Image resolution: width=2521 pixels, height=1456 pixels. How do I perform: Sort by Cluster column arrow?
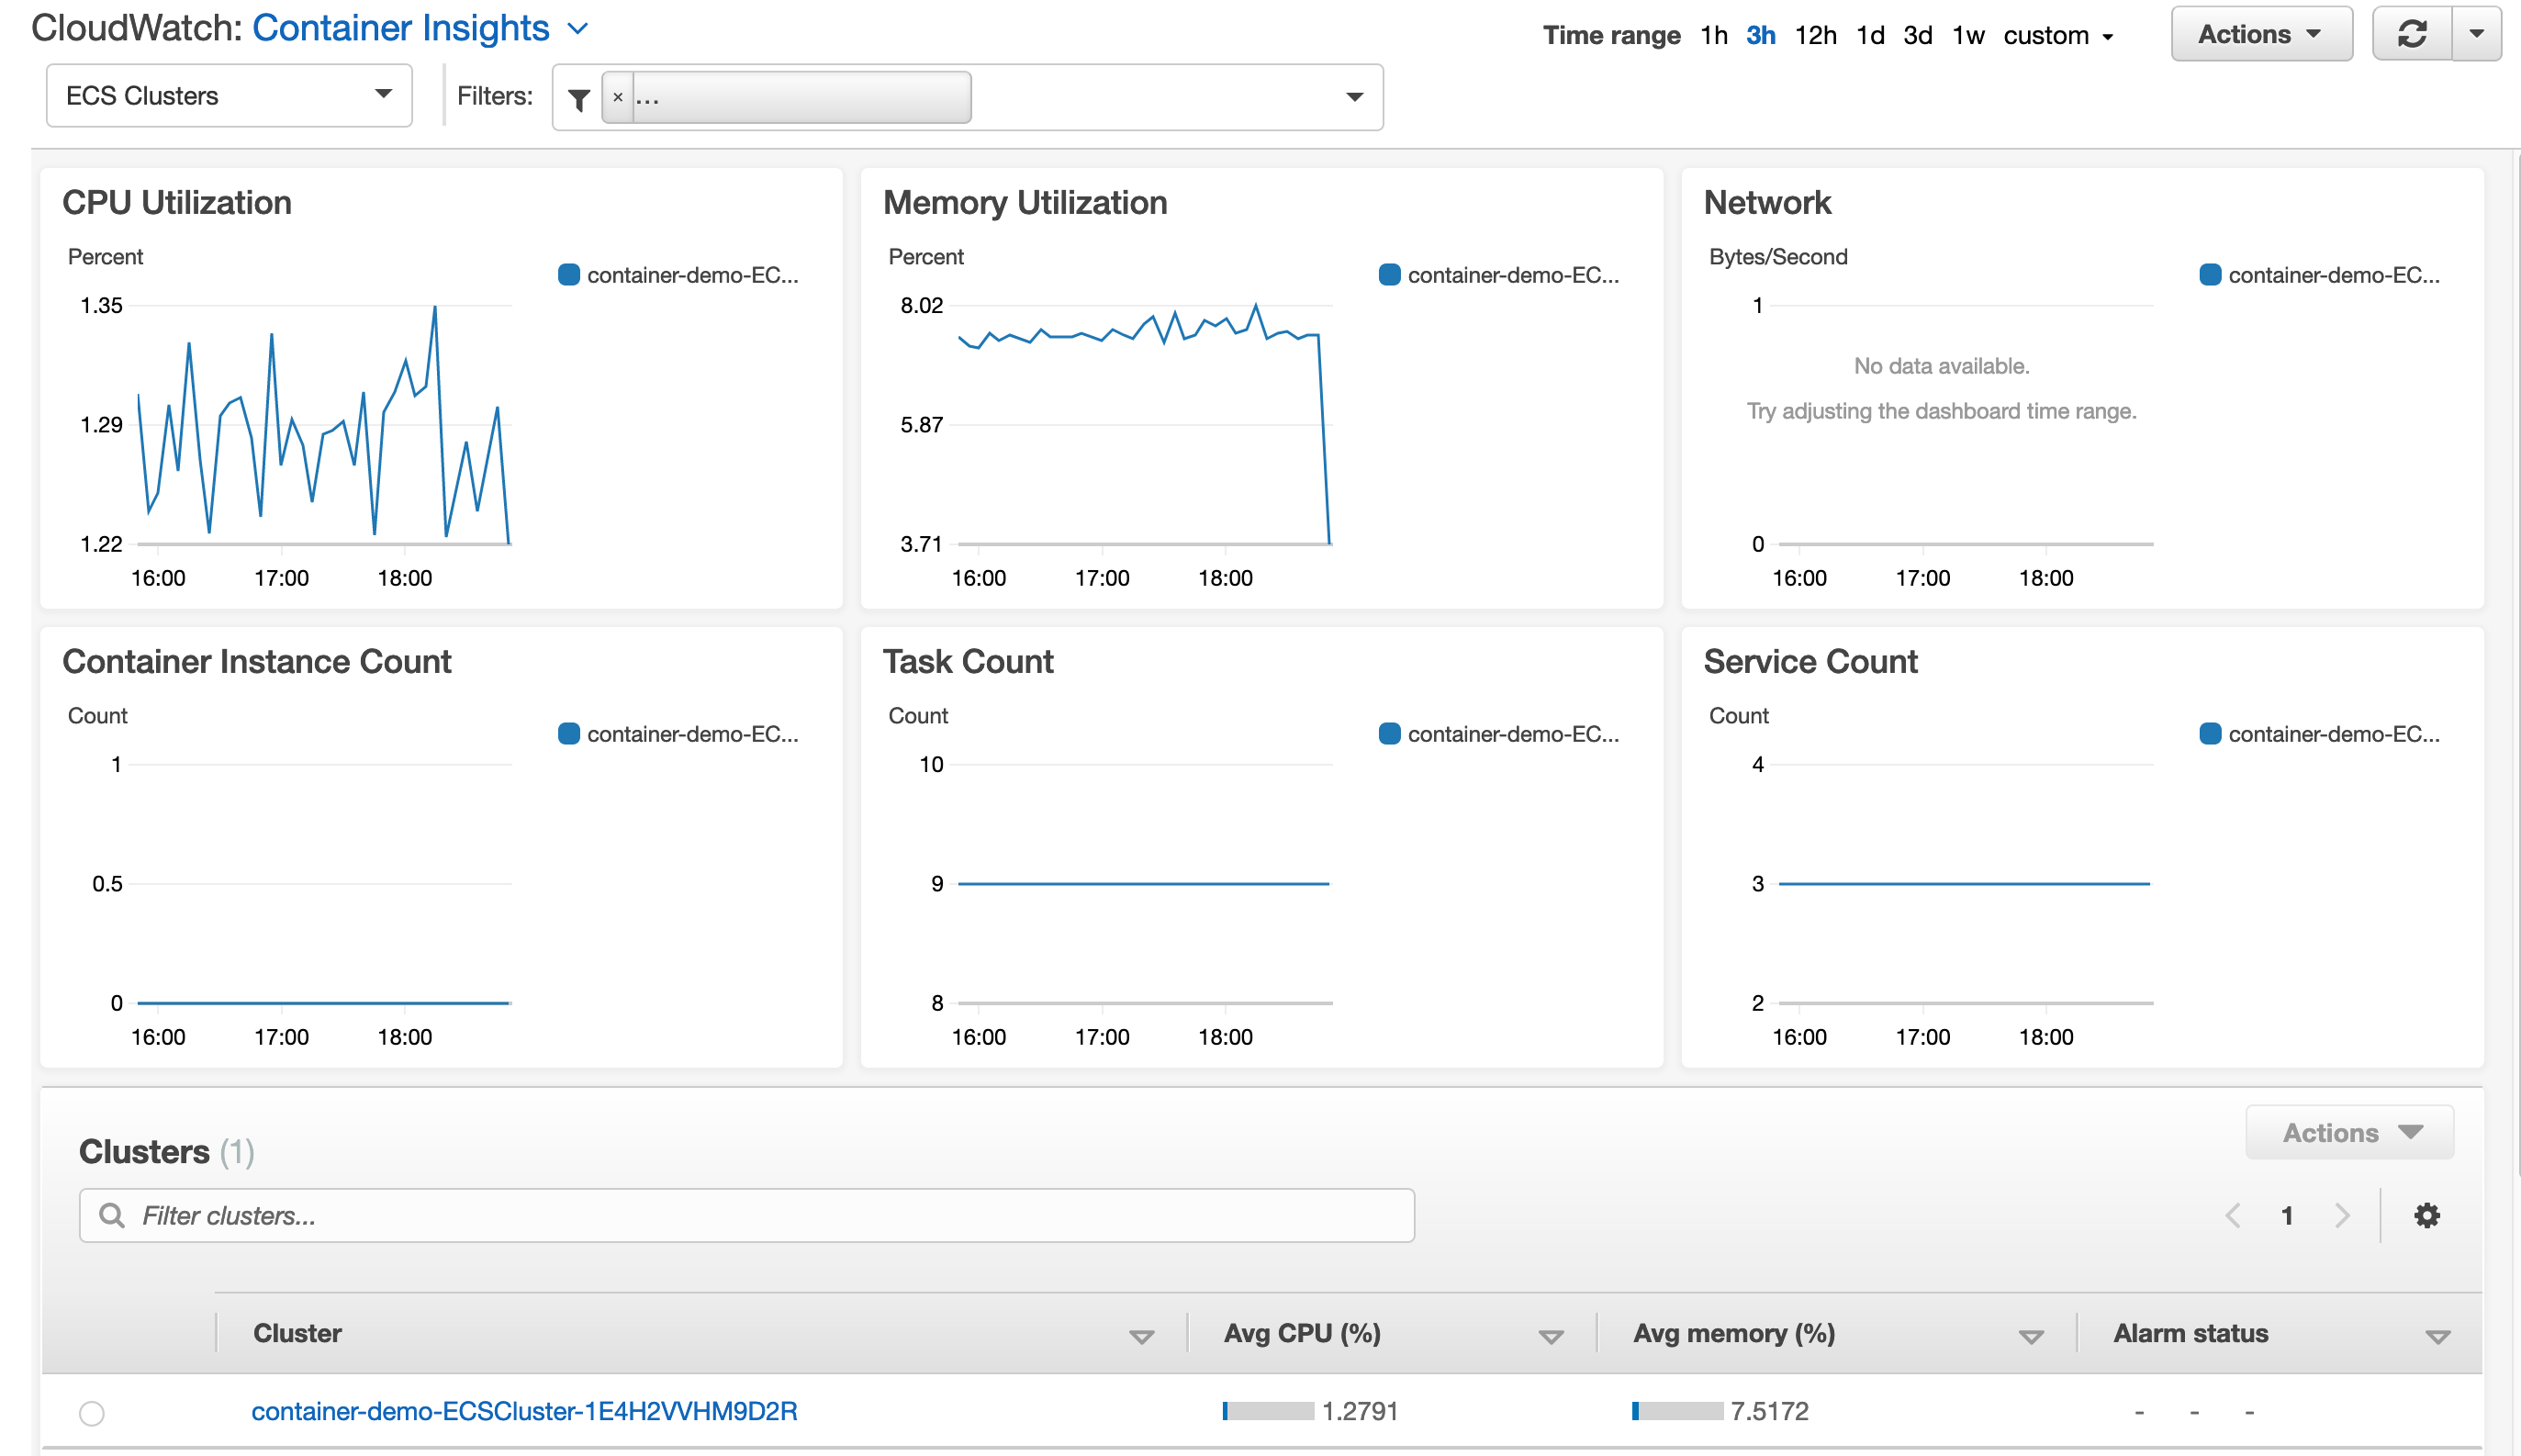tap(1141, 1337)
